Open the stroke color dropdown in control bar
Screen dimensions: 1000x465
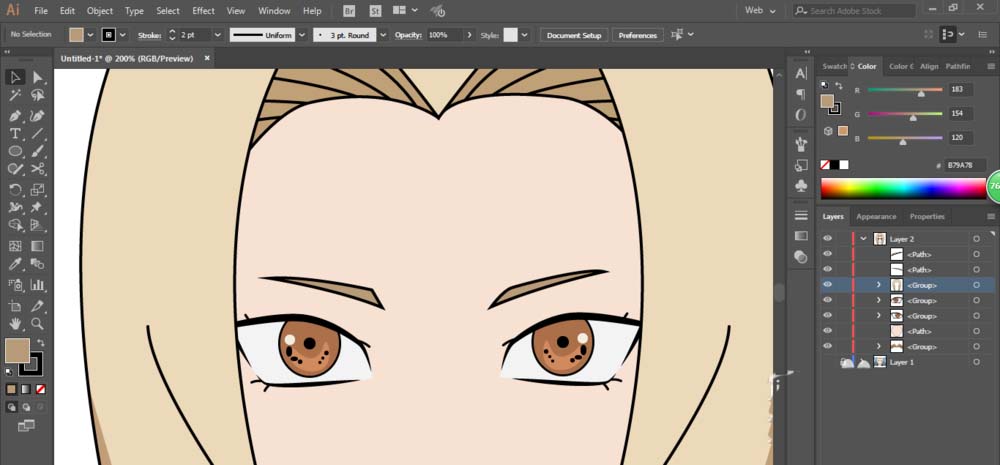tap(122, 35)
